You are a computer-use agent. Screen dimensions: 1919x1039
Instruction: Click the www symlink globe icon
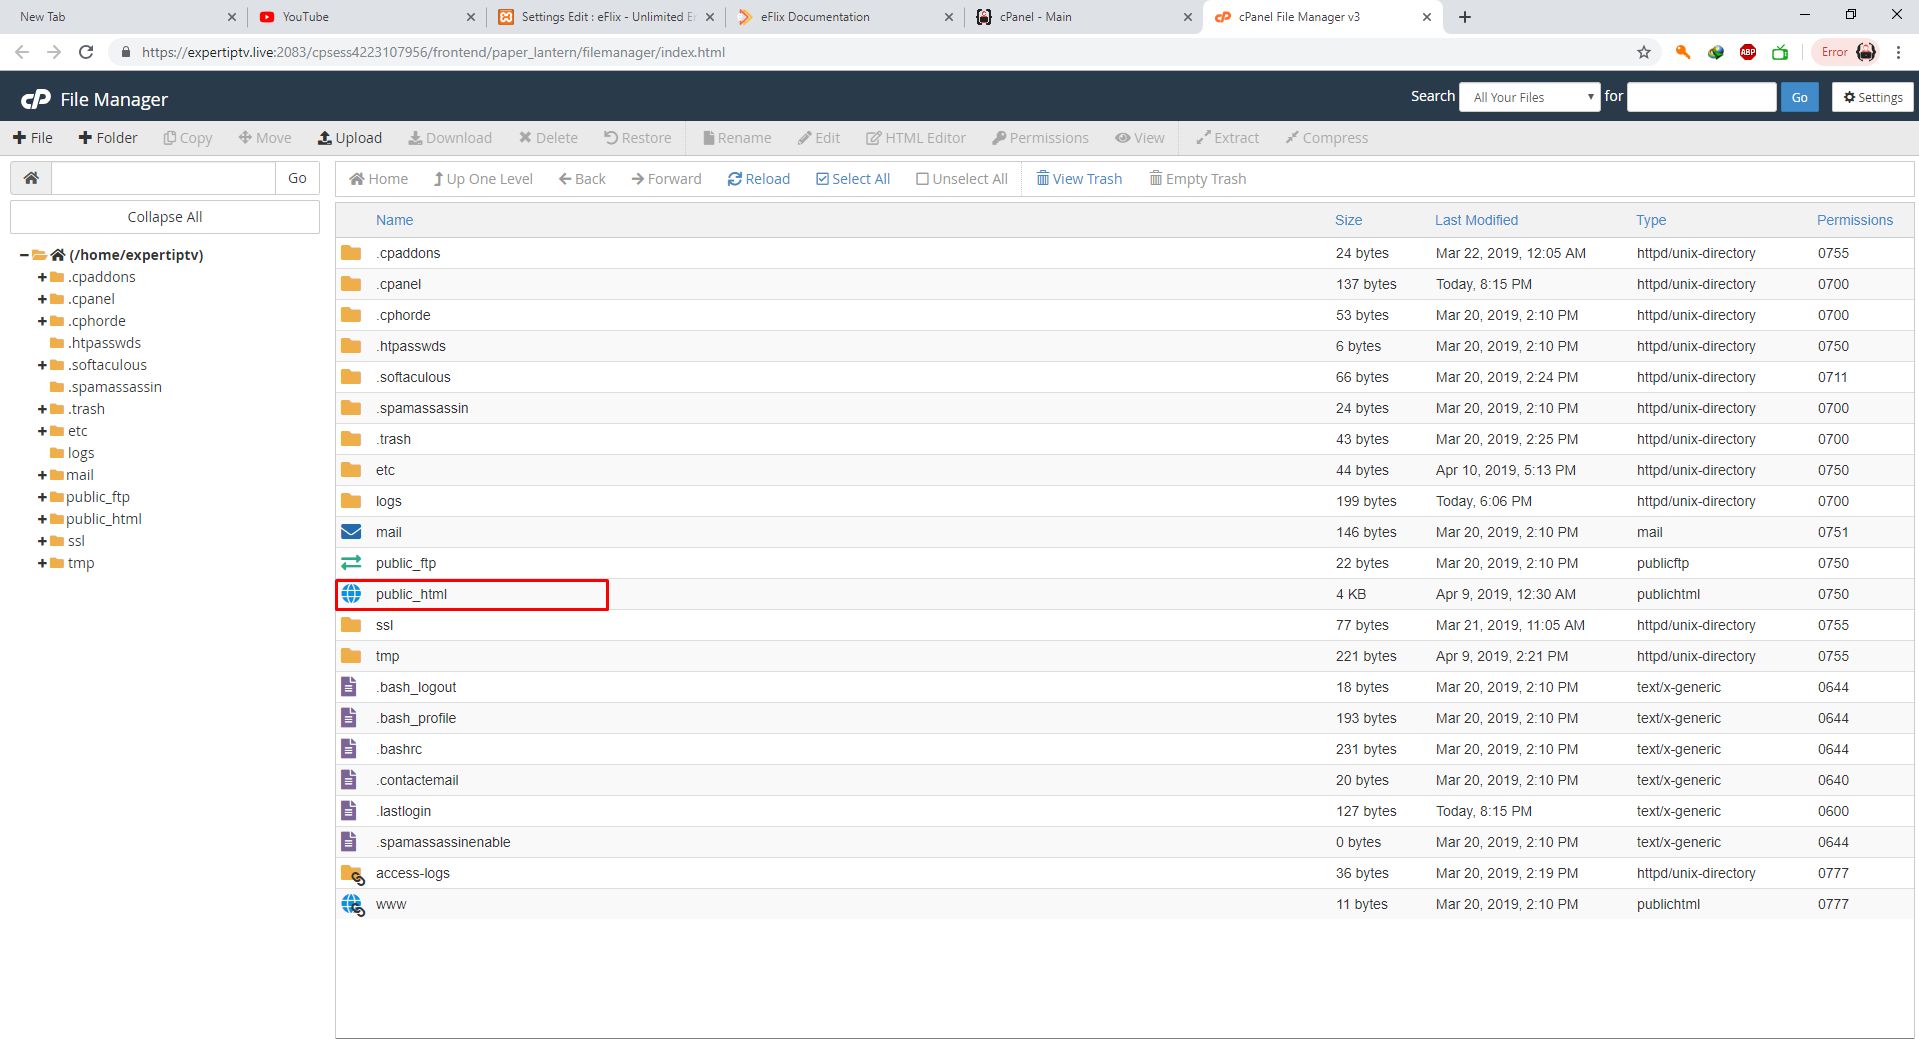point(352,904)
